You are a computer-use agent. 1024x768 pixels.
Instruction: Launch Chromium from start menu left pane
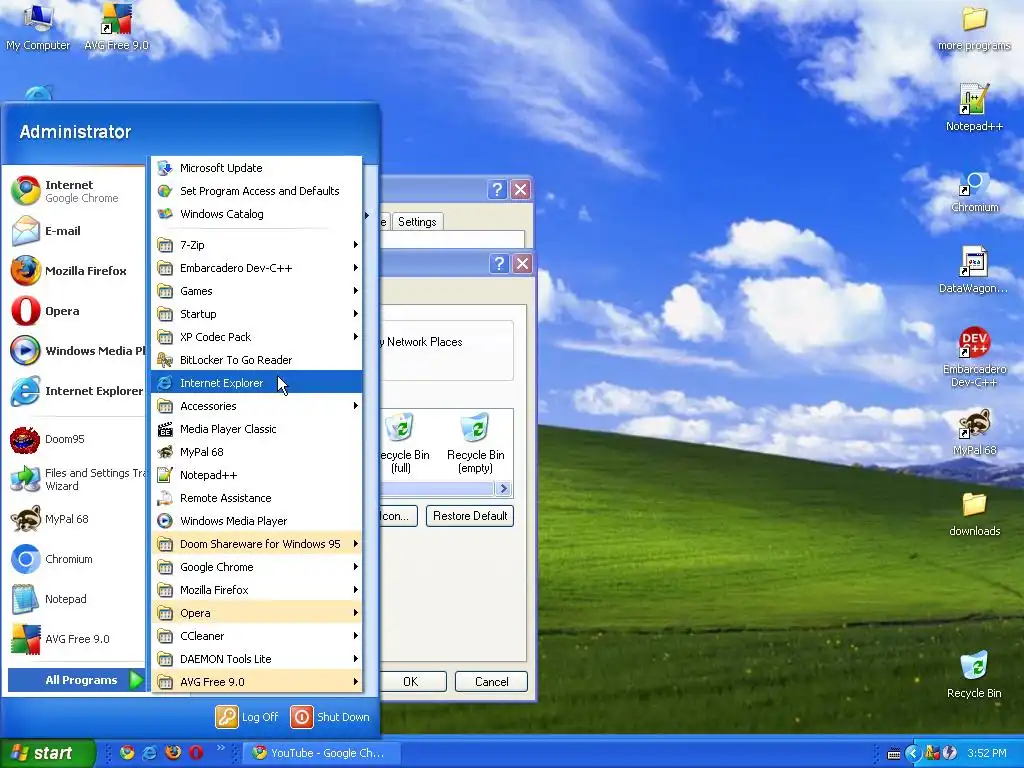click(76, 559)
